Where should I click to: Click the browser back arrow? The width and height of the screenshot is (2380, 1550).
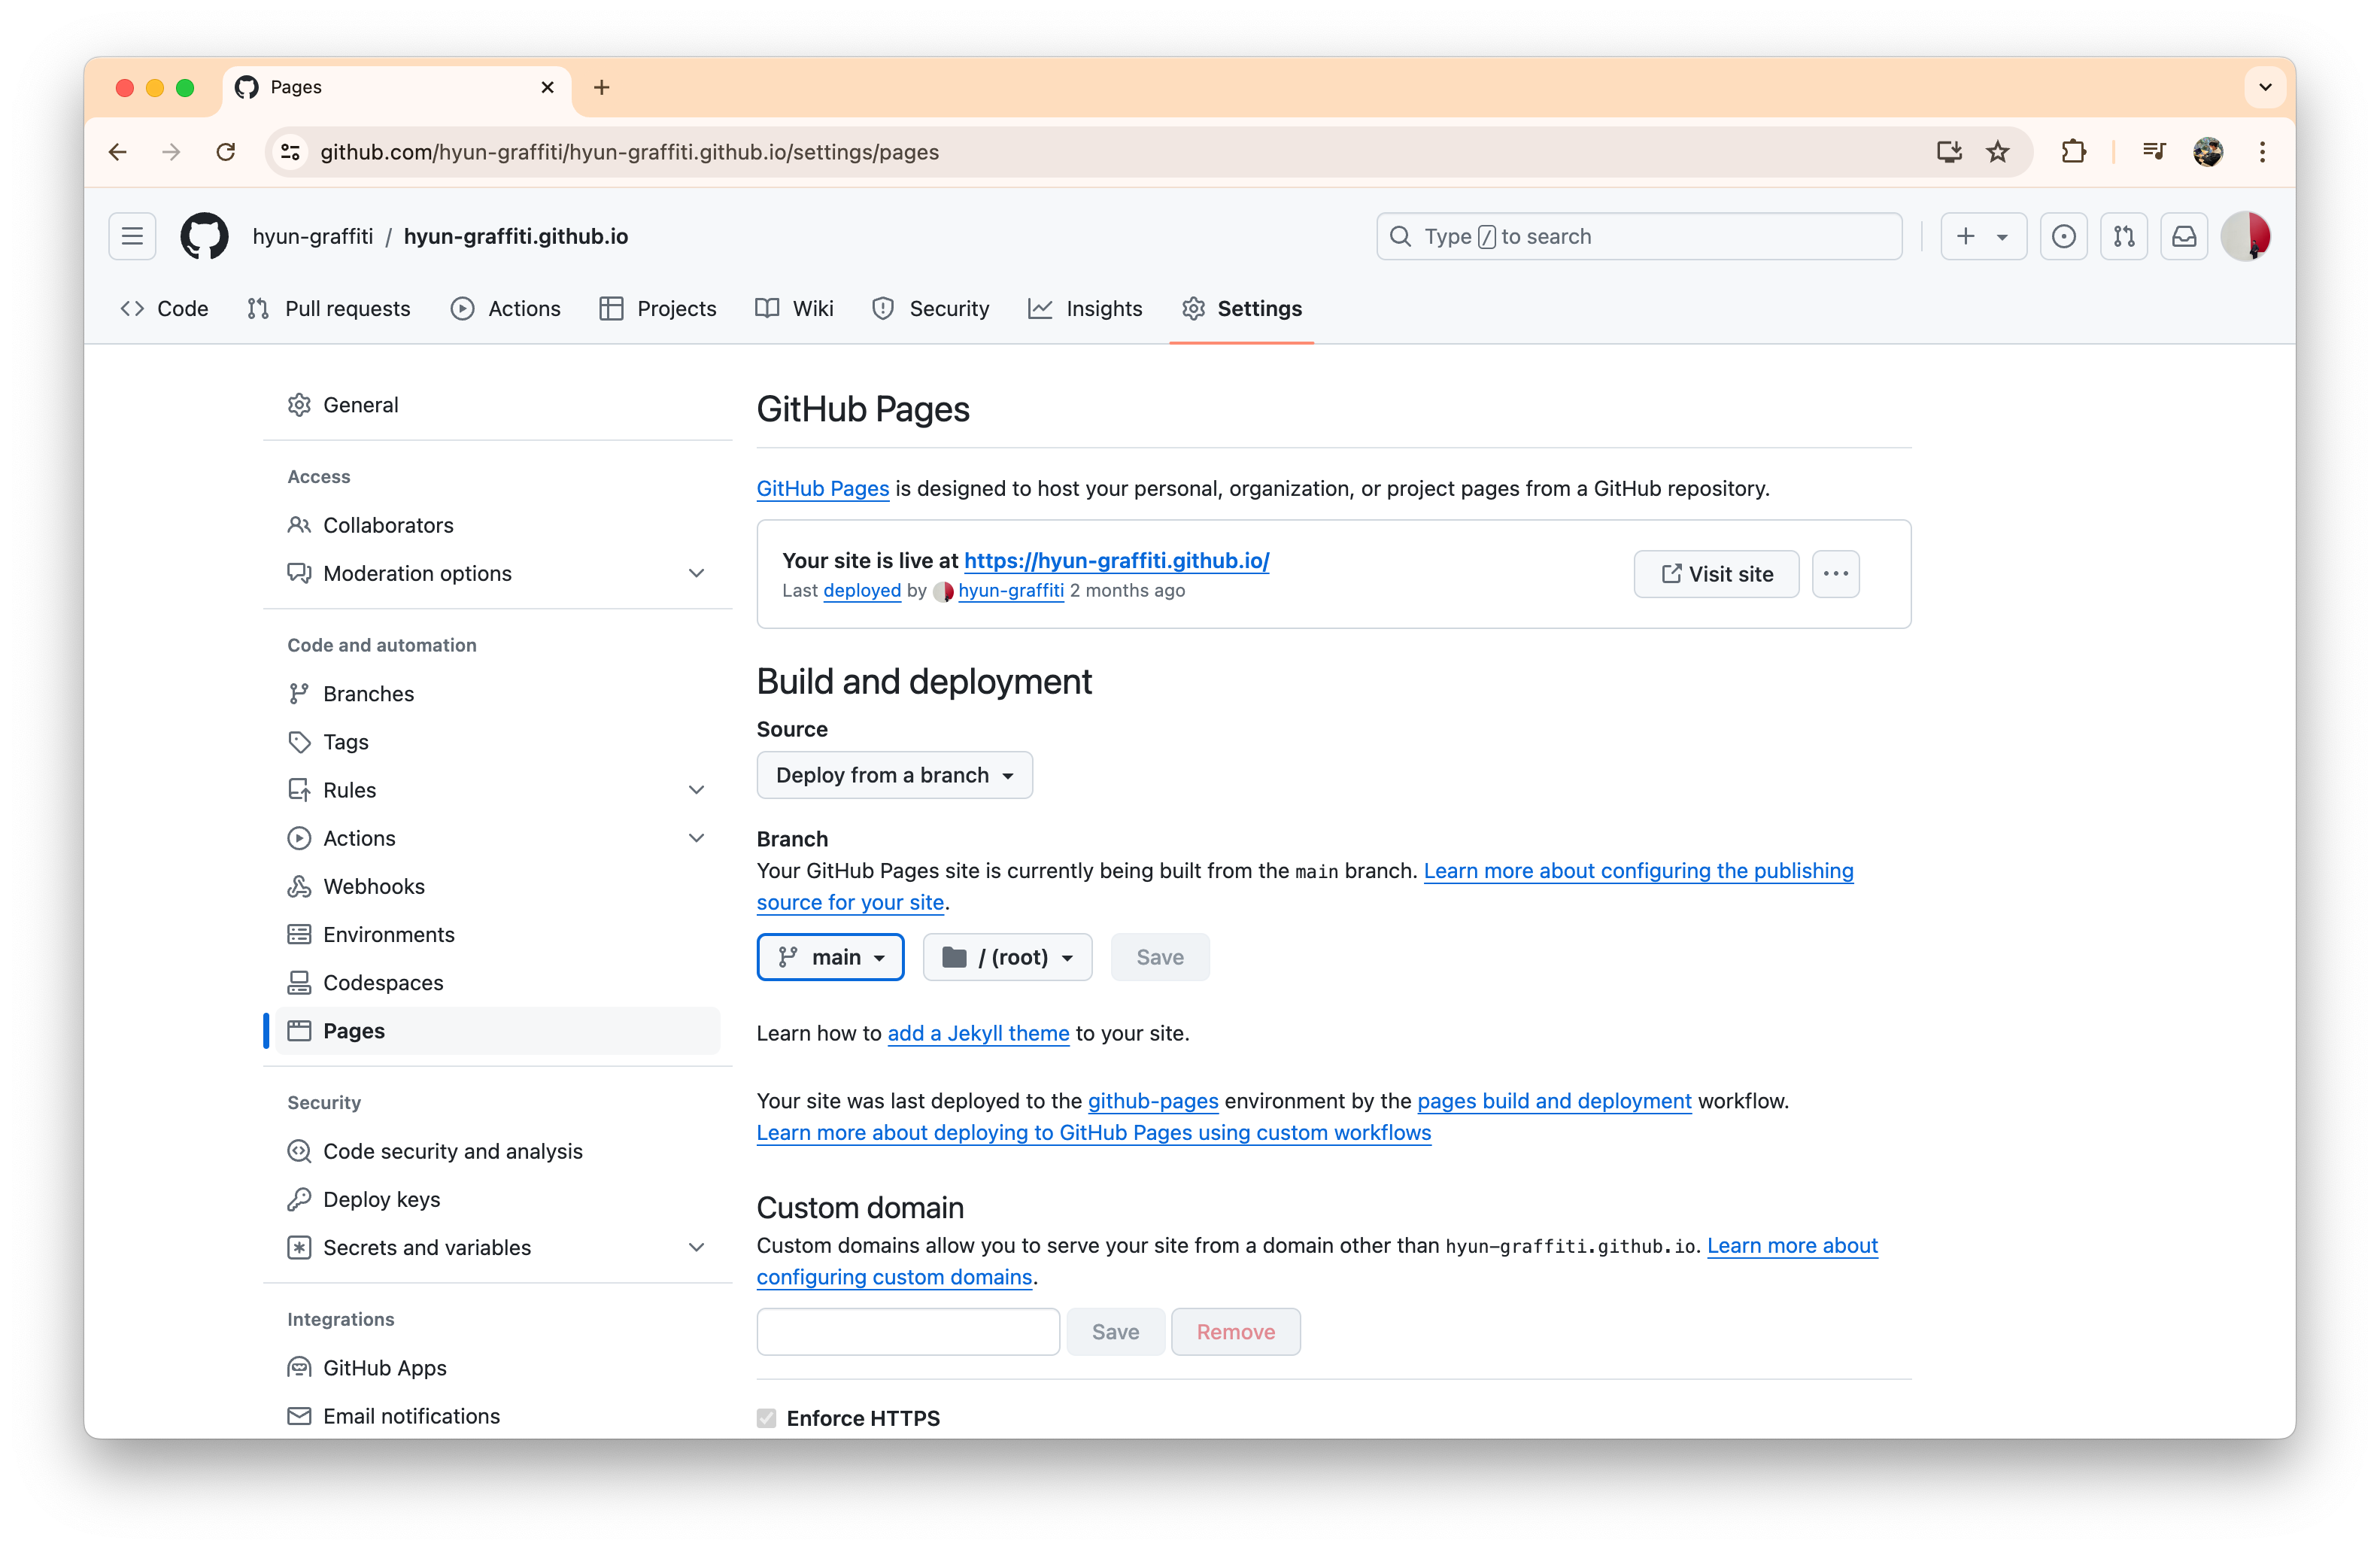click(x=118, y=152)
